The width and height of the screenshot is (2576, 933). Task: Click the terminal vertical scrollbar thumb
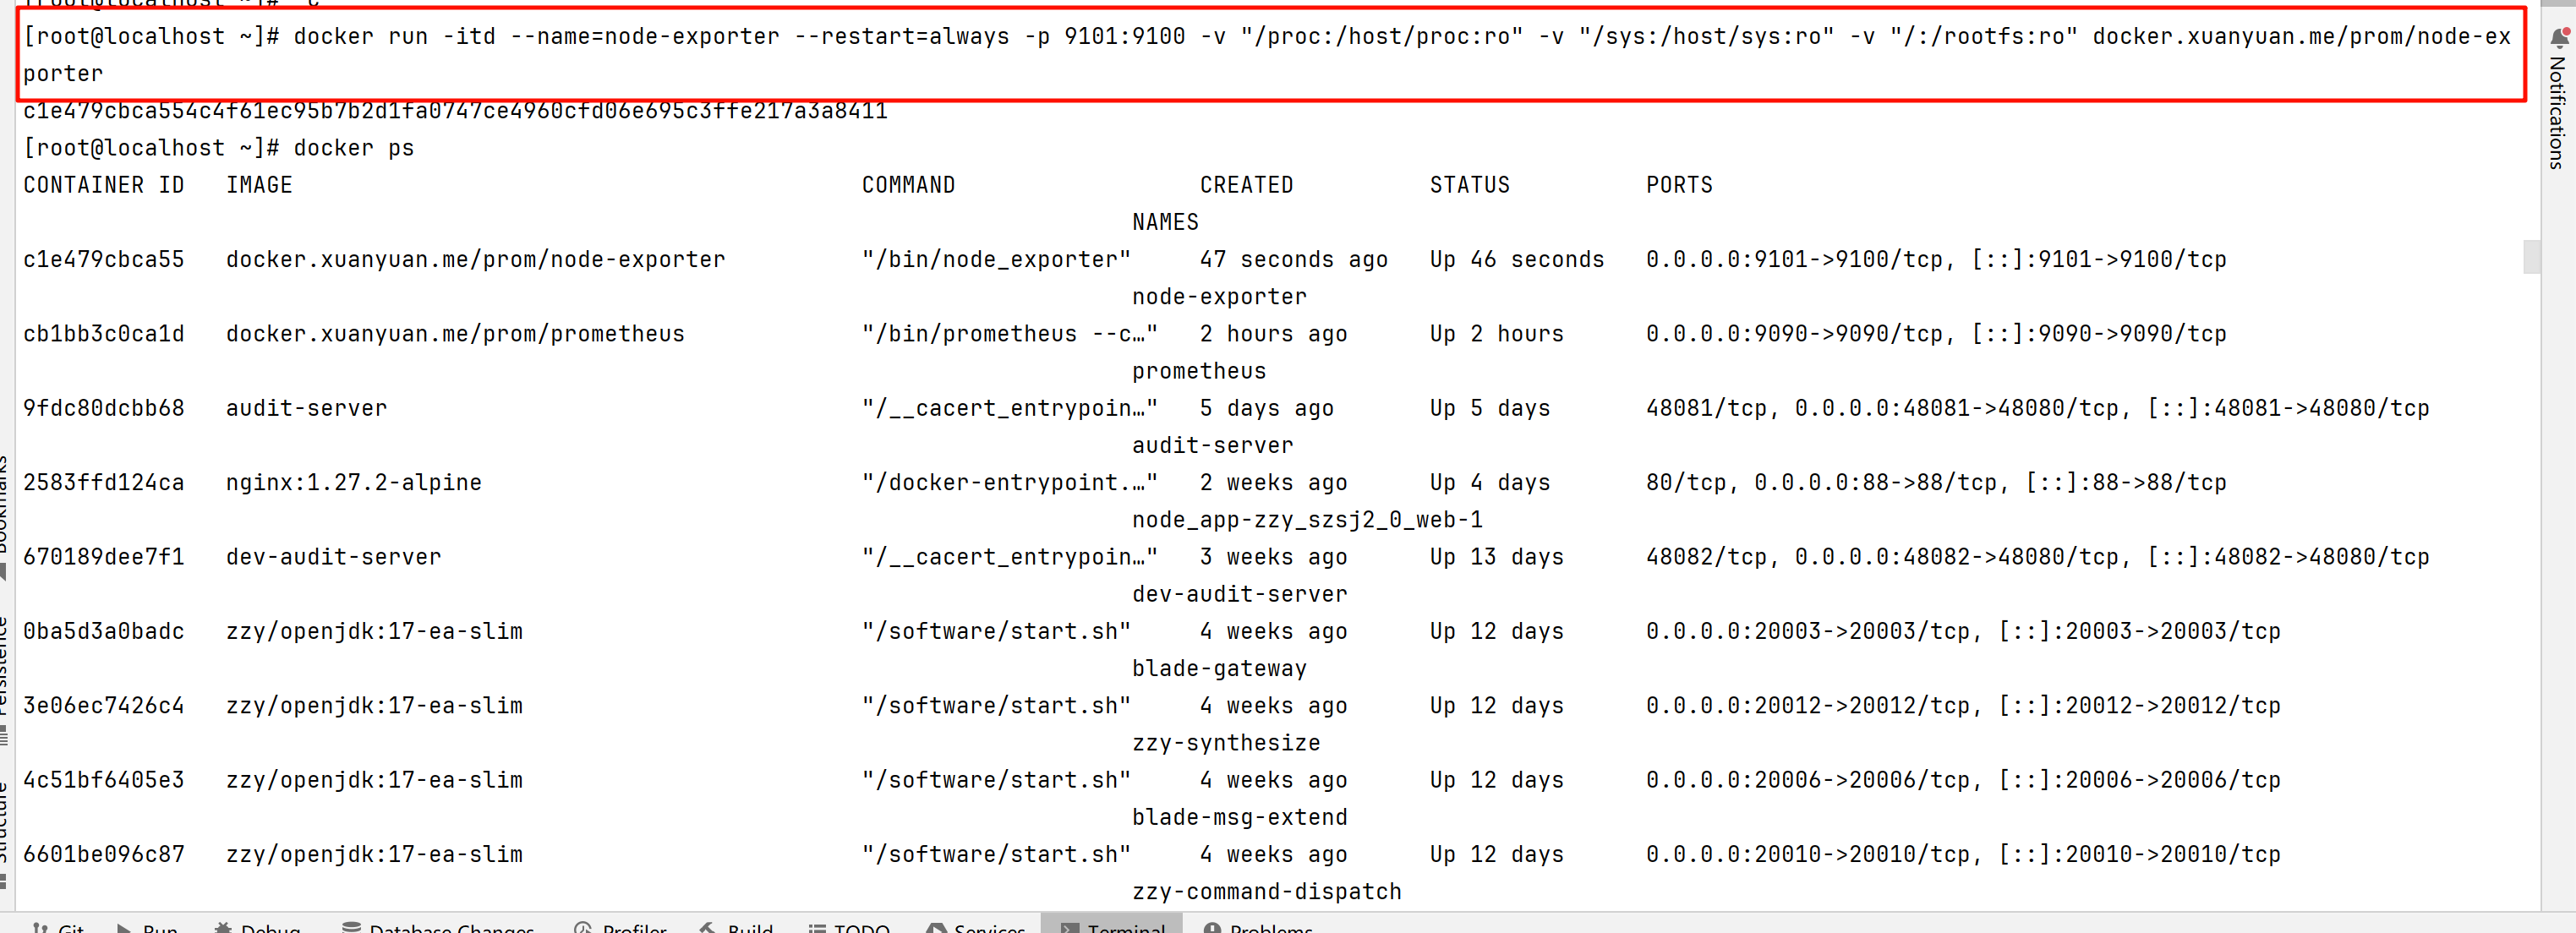tap(2531, 256)
